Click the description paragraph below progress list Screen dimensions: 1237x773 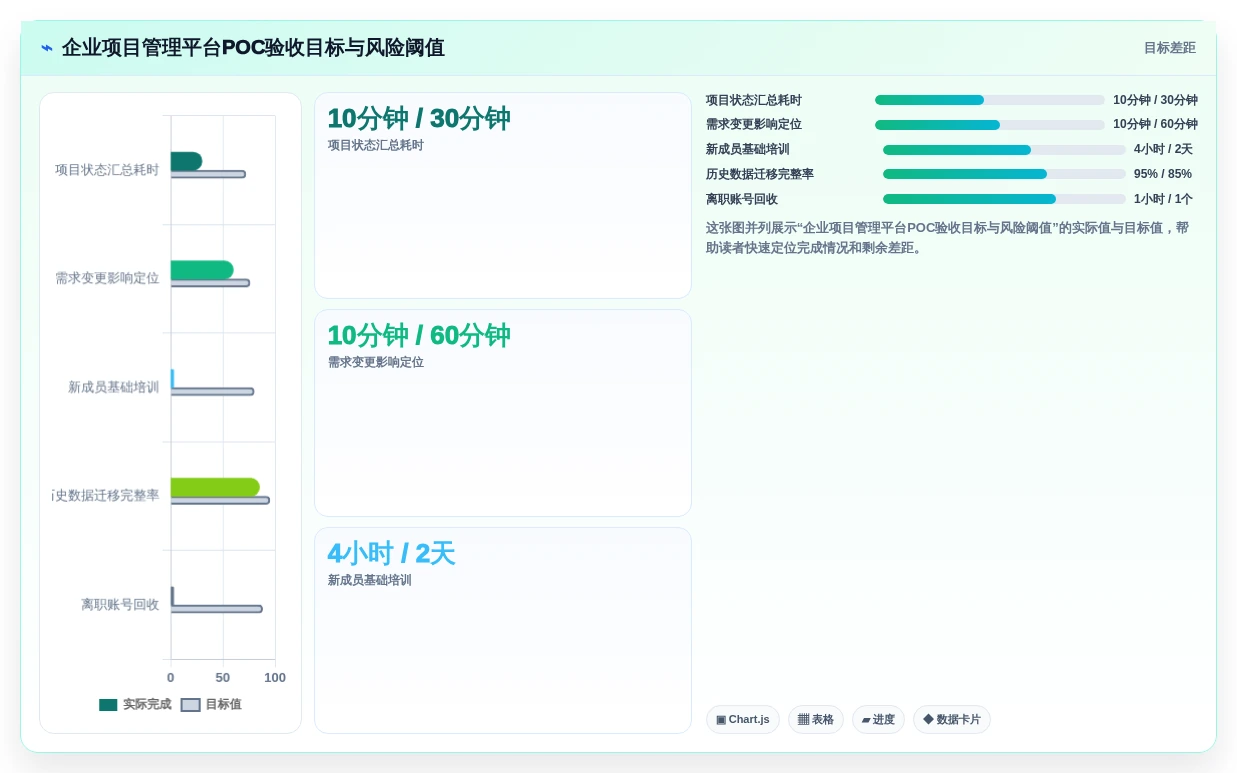948,238
